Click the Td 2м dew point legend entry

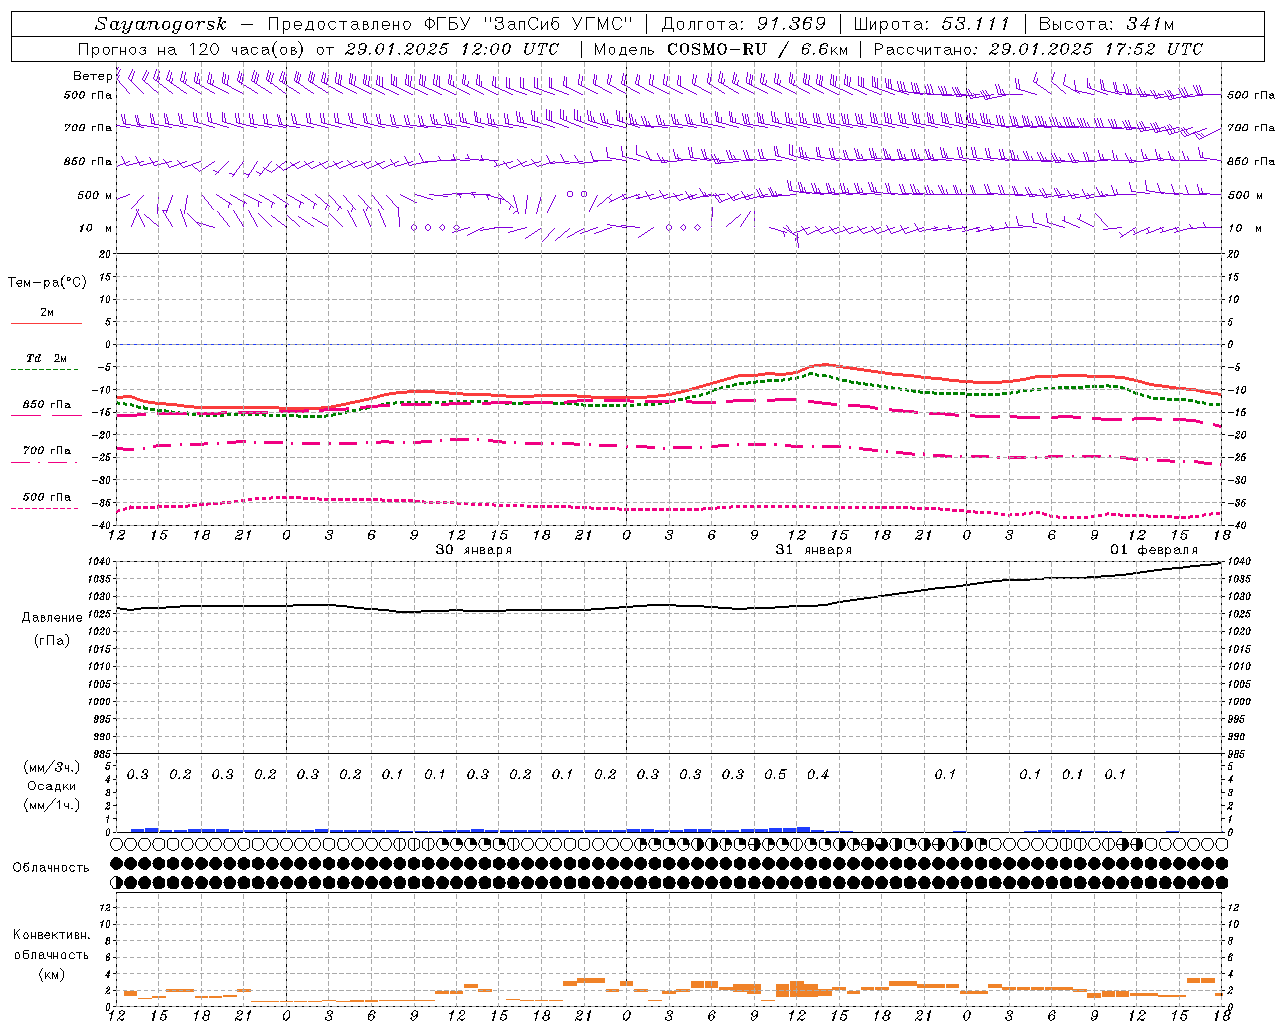point(46,358)
